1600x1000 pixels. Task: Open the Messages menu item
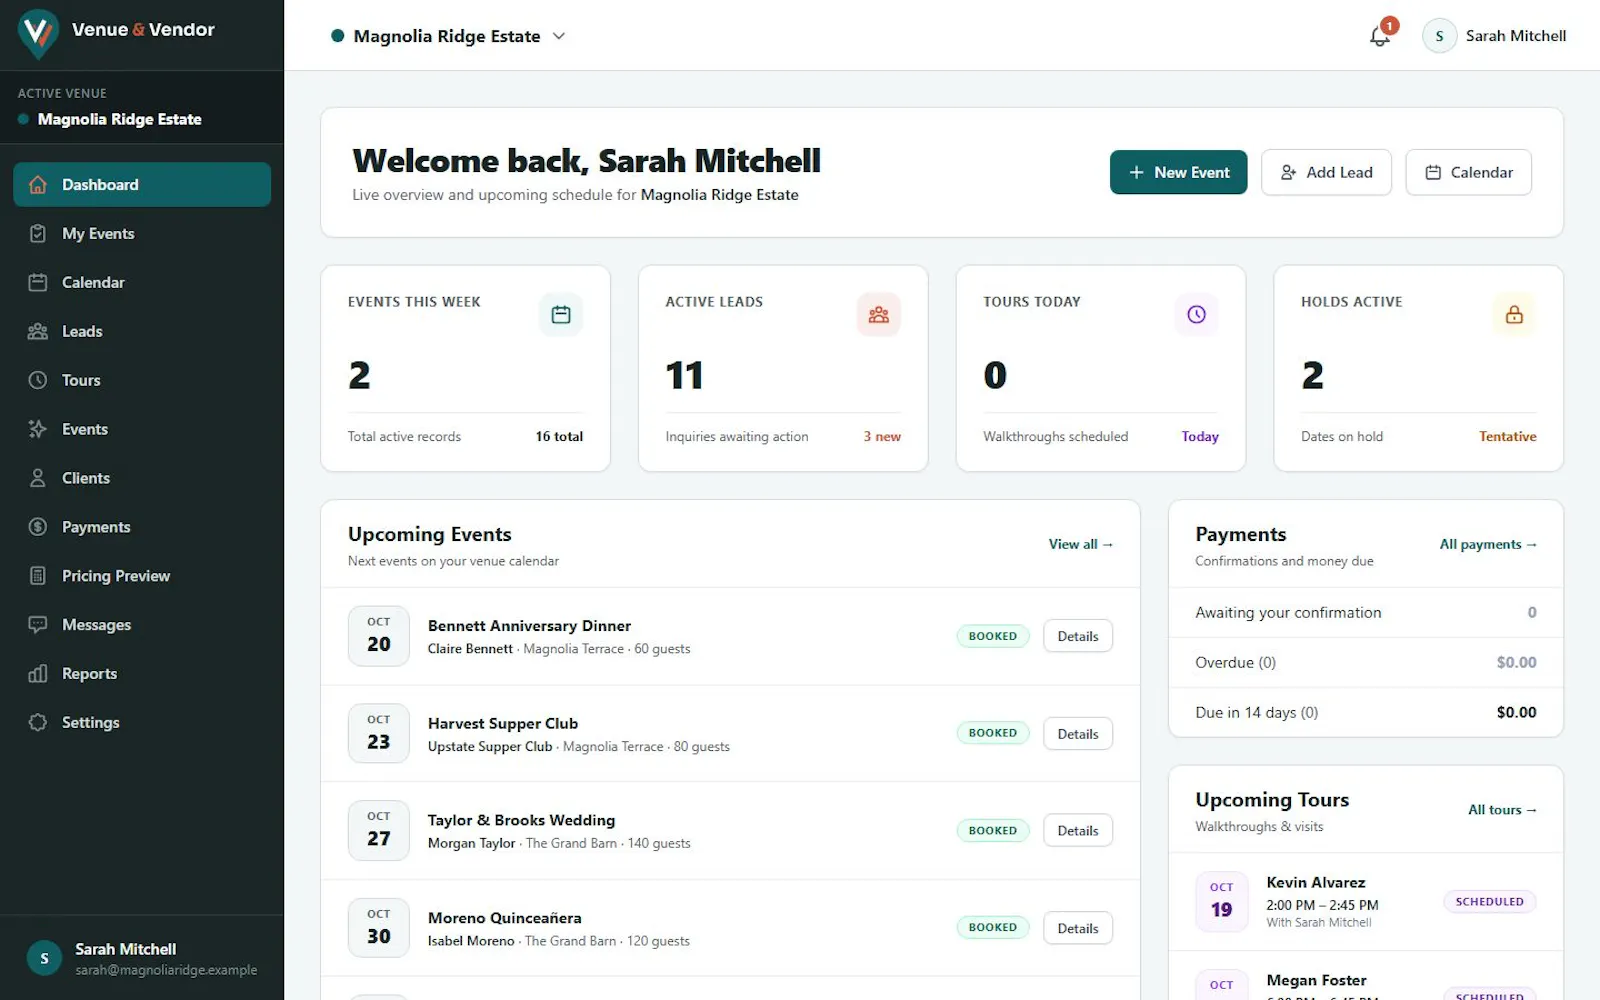point(142,625)
